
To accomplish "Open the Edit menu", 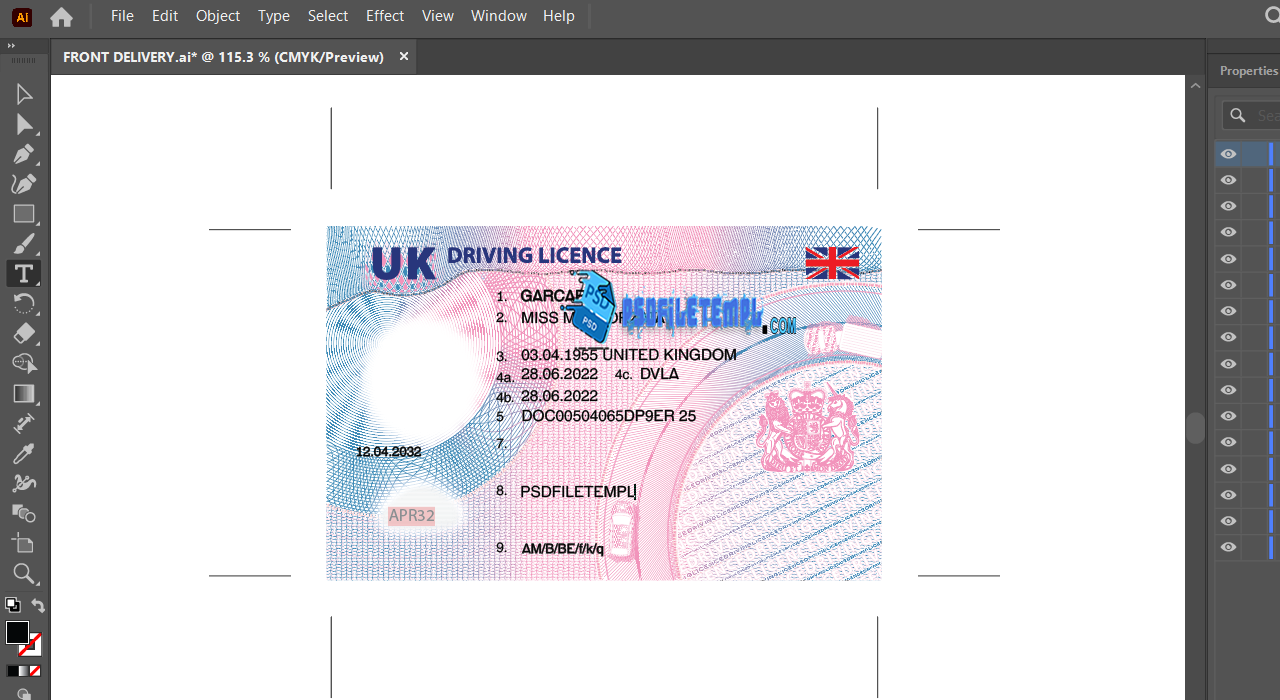I will pyautogui.click(x=165, y=16).
